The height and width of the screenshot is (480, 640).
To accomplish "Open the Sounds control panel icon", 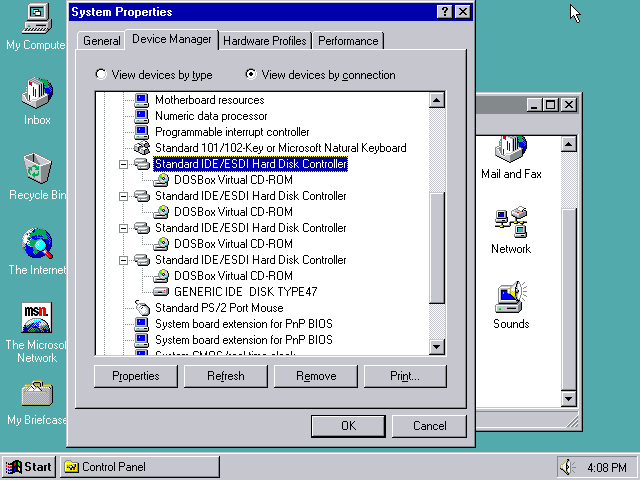I will [511, 300].
